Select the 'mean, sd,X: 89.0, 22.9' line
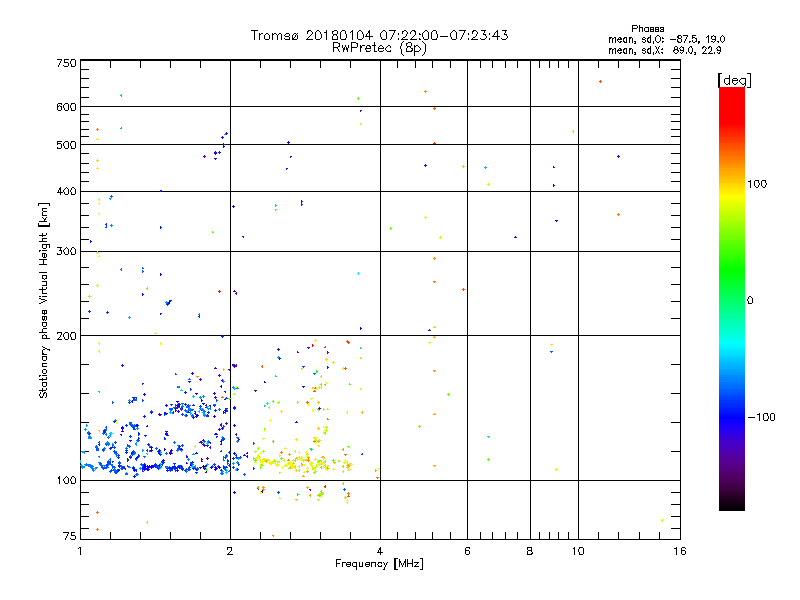 pyautogui.click(x=664, y=50)
